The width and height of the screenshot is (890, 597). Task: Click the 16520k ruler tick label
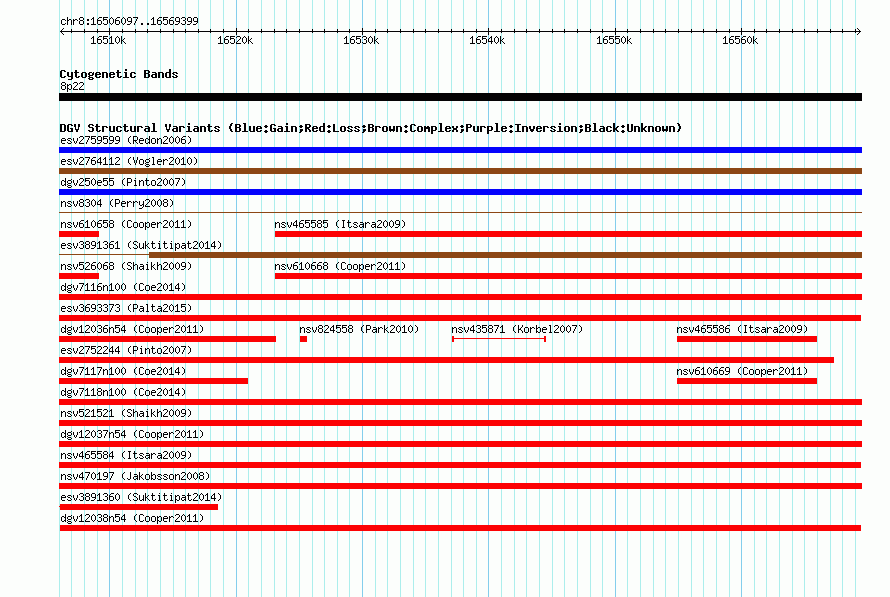[x=235, y=40]
